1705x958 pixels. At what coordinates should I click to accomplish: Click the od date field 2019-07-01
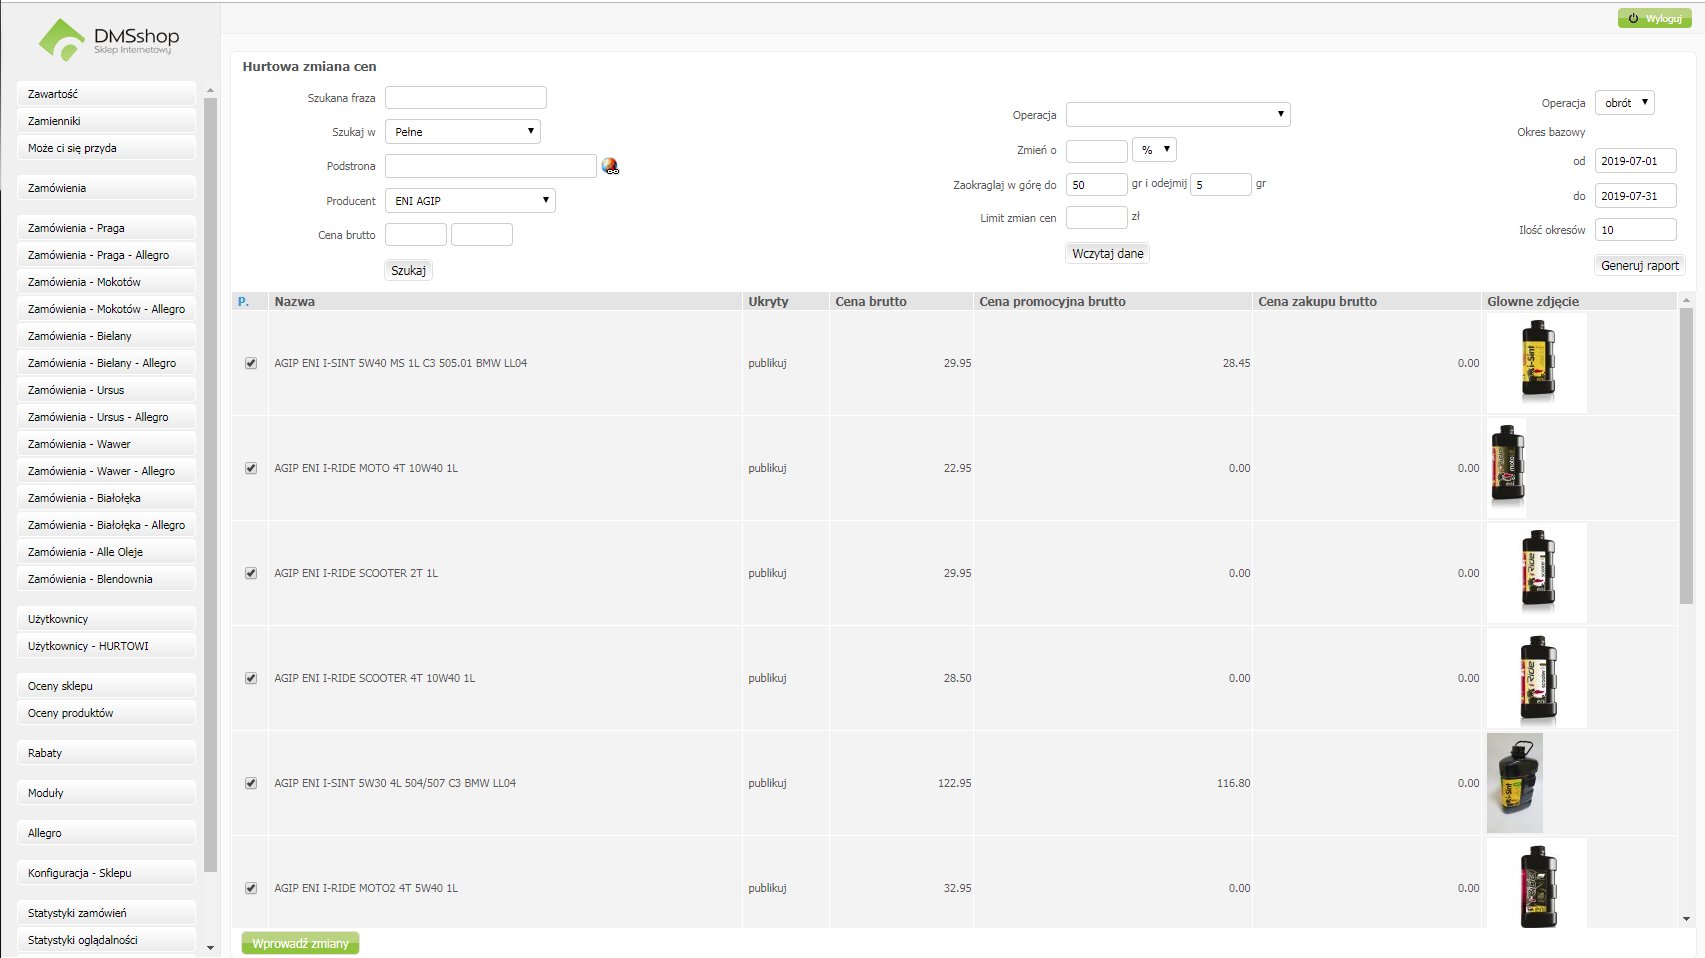pos(1636,160)
